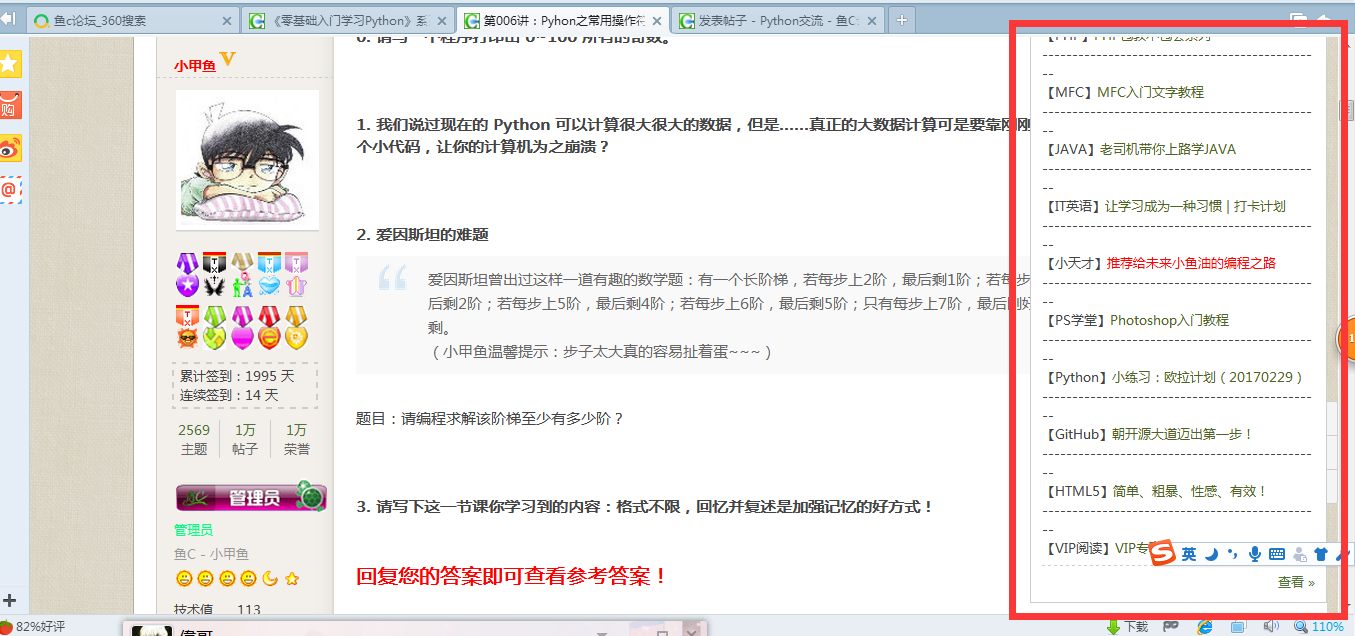
Task: Click the 小甲鱼 avatar image
Action: [x=247, y=160]
